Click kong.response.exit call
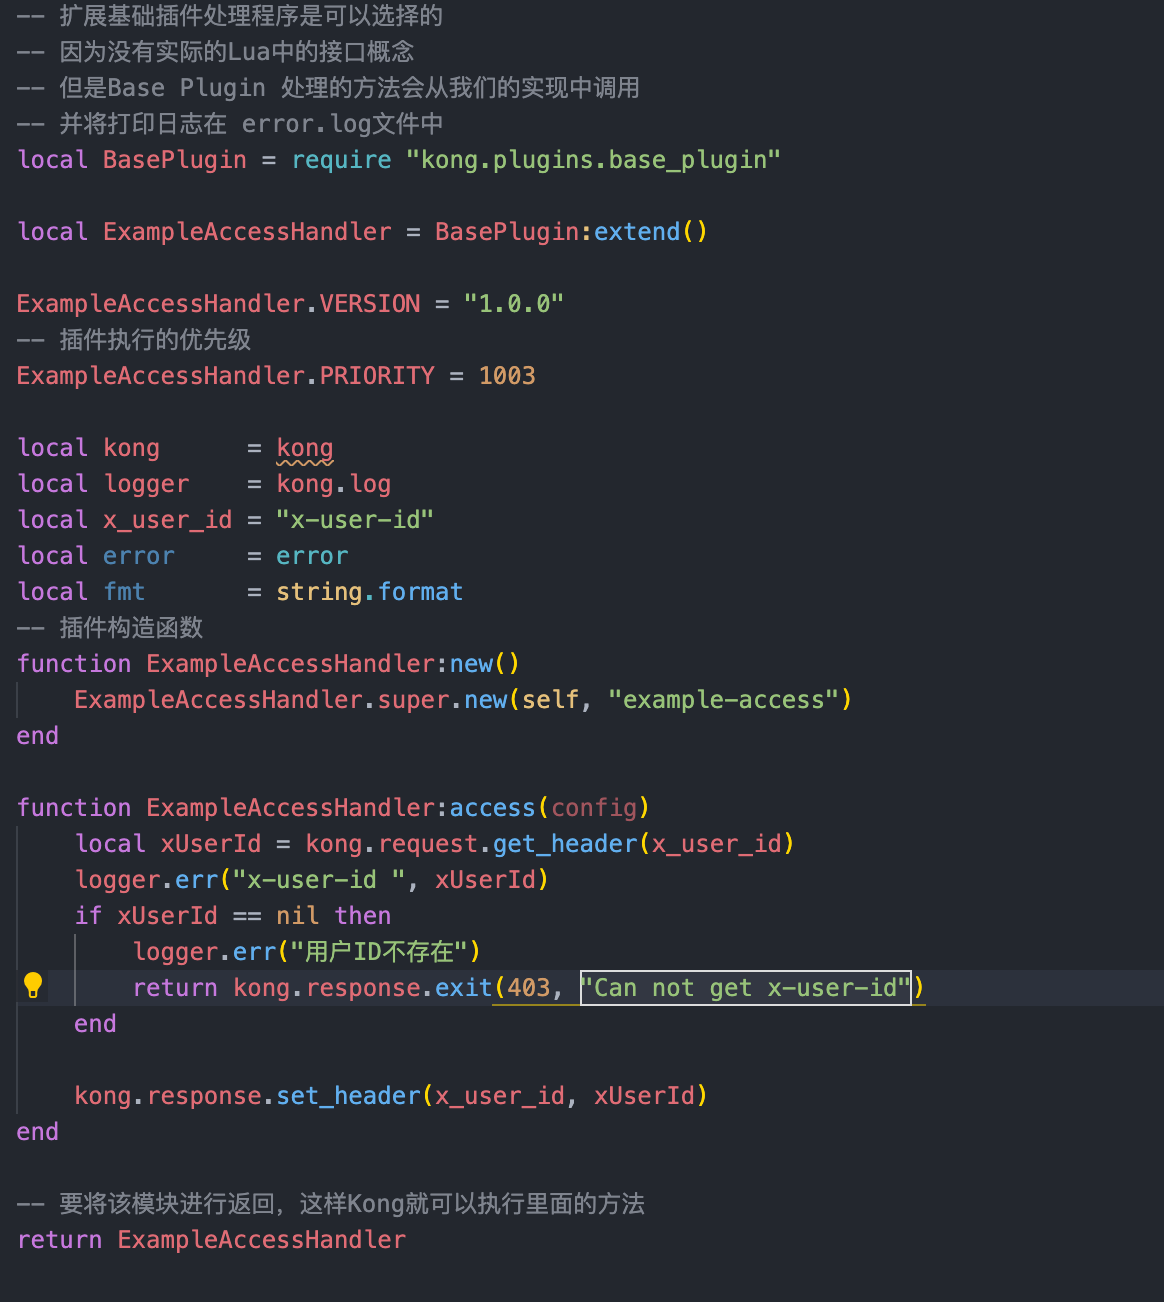Viewport: 1164px width, 1302px height. click(363, 988)
